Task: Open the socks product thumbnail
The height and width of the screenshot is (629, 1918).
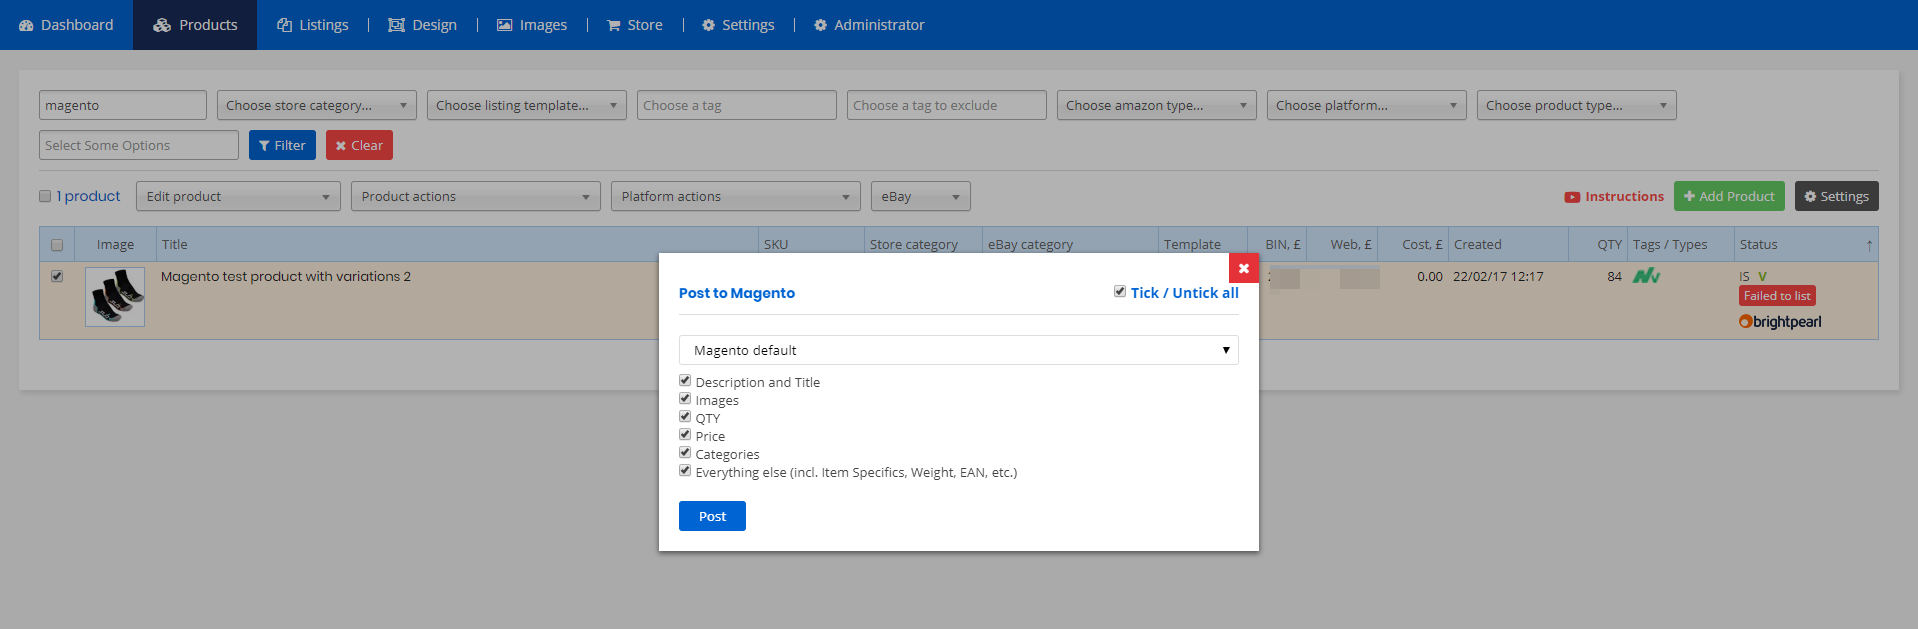Action: [115, 297]
